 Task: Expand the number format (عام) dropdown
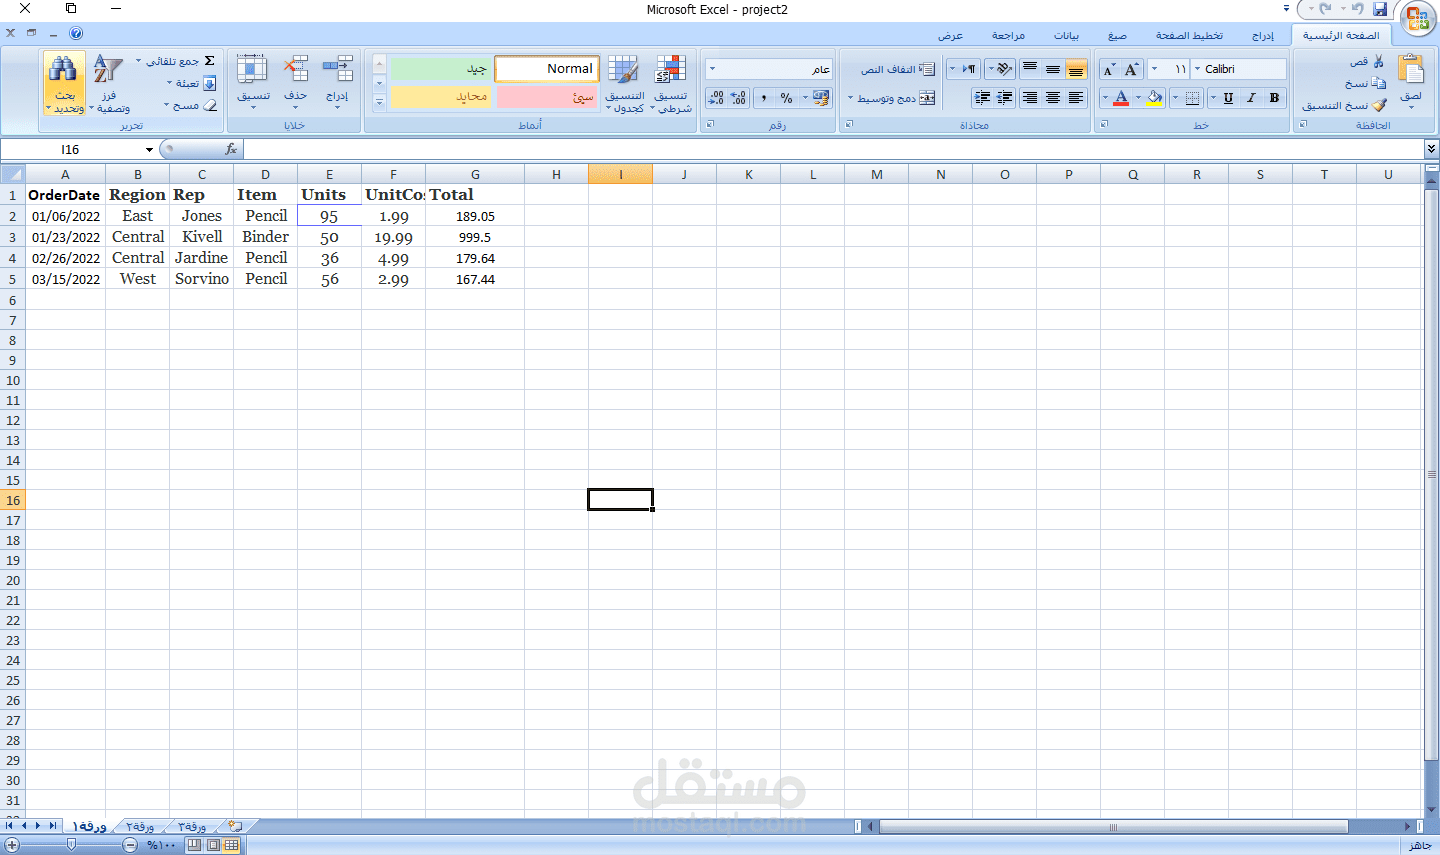tap(712, 69)
